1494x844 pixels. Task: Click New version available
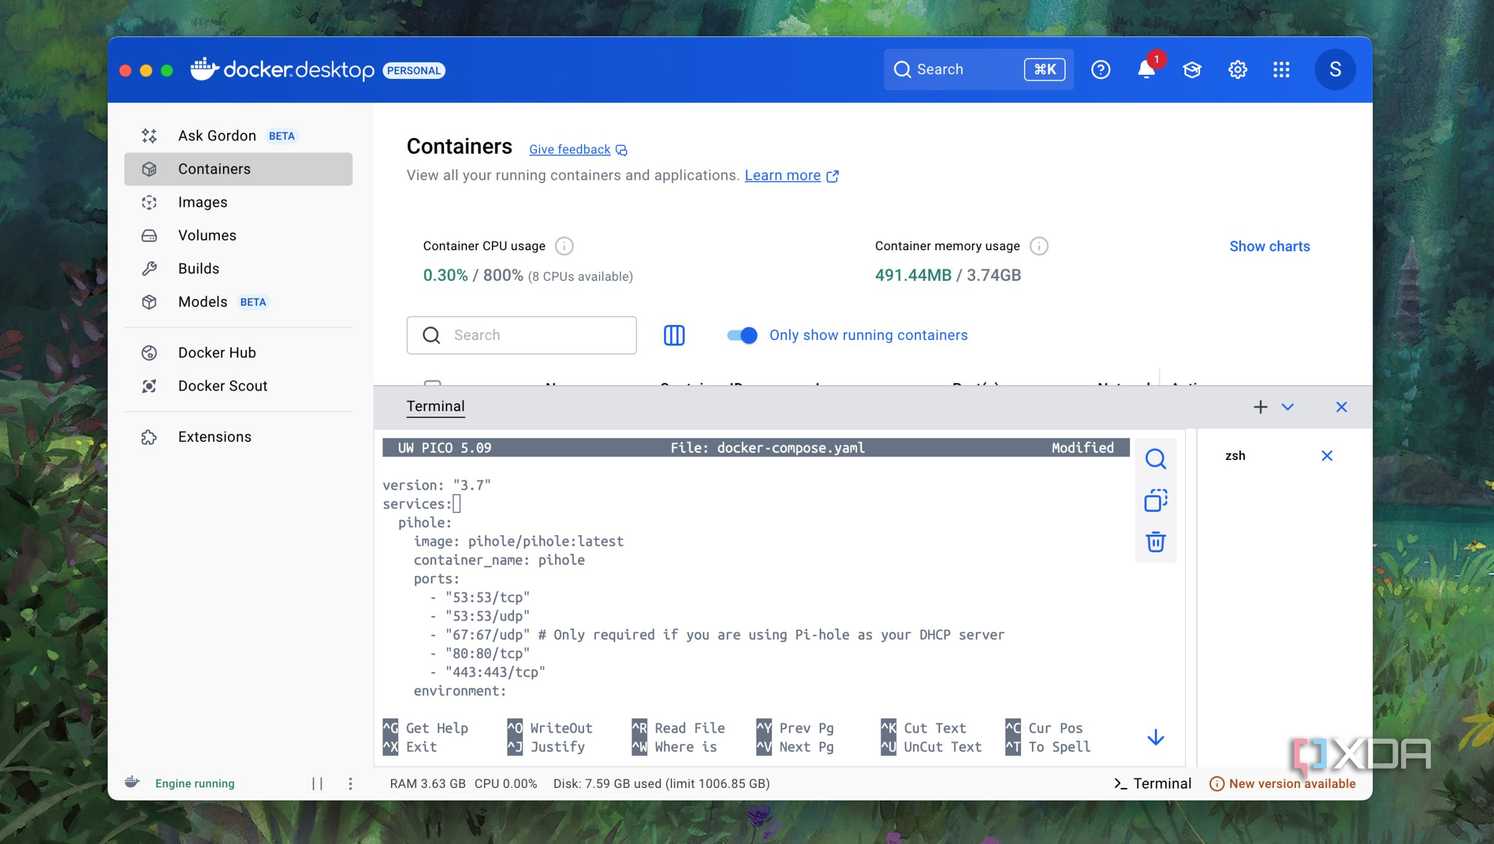[1282, 784]
